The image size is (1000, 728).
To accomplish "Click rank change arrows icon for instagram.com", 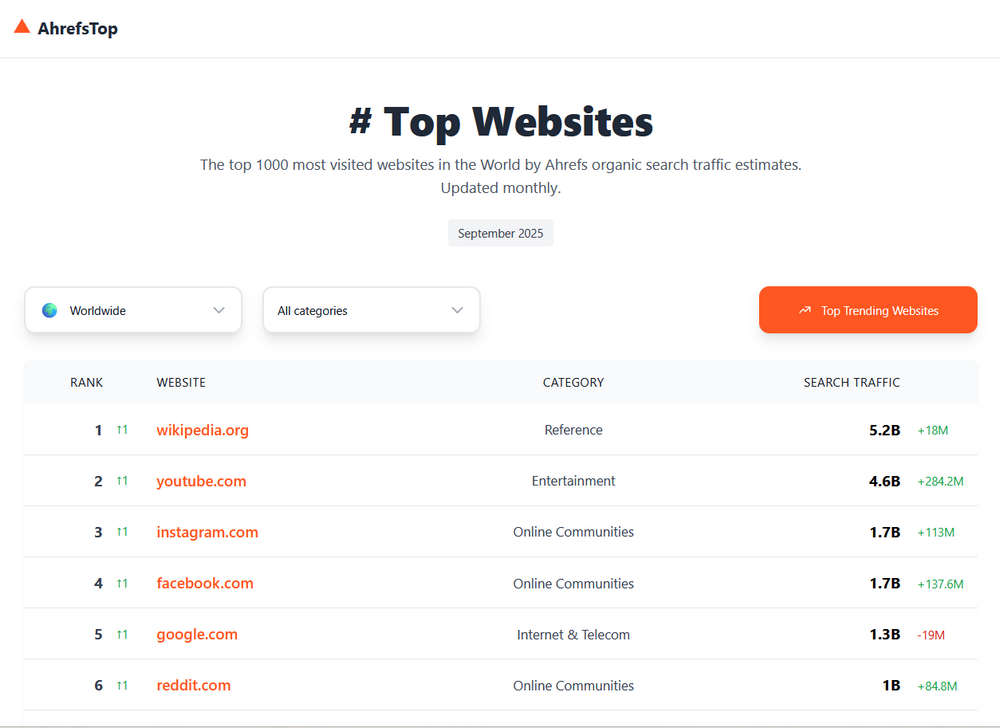I will [122, 532].
